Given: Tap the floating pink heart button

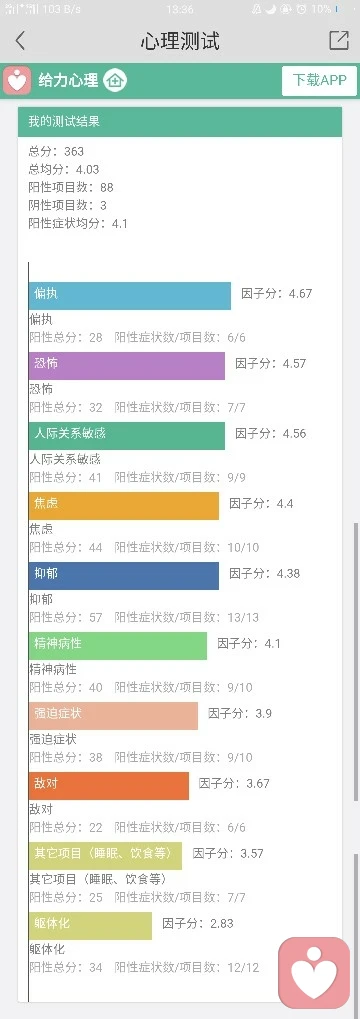Looking at the screenshot, I should click(x=315, y=973).
